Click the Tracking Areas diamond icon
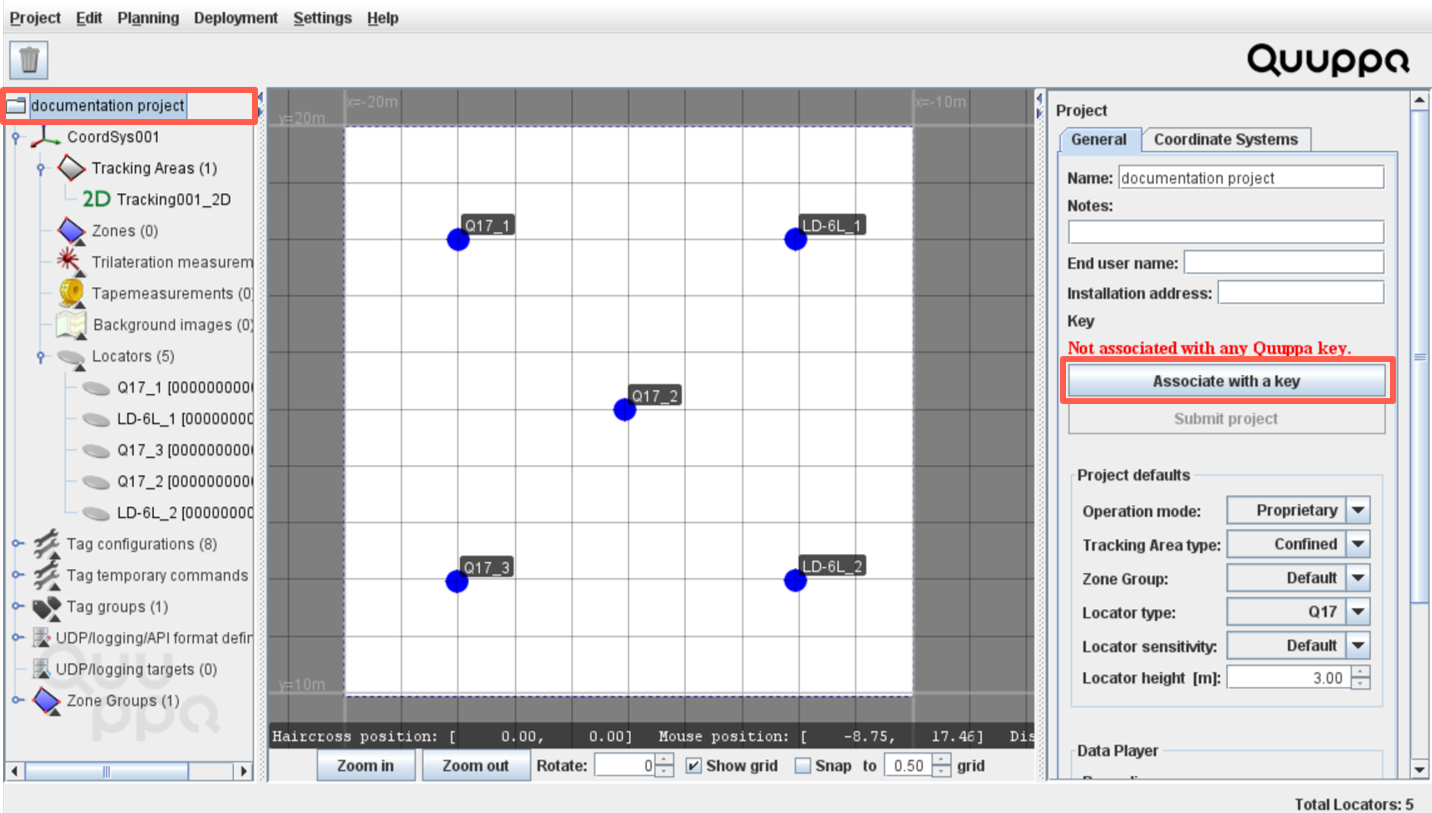This screenshot has width=1432, height=813. (71, 168)
